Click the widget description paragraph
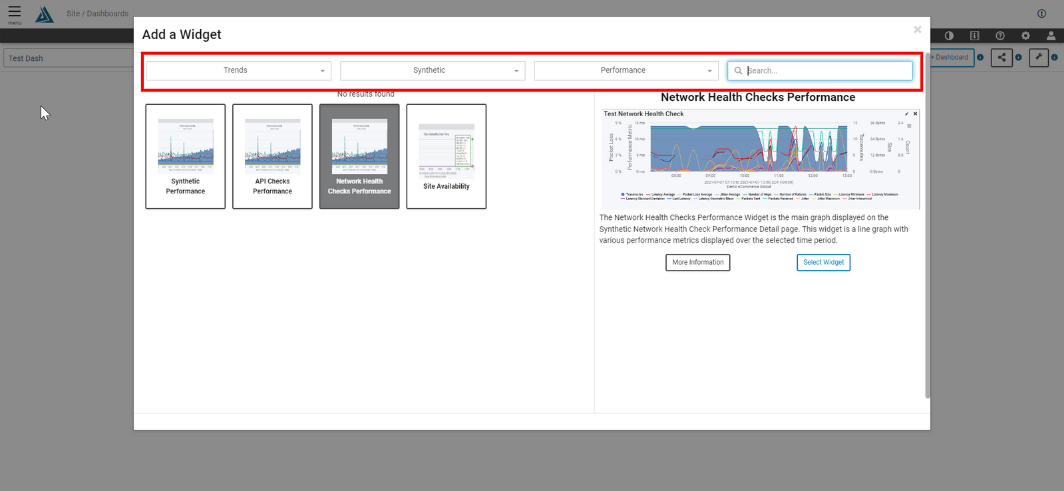 click(754, 229)
